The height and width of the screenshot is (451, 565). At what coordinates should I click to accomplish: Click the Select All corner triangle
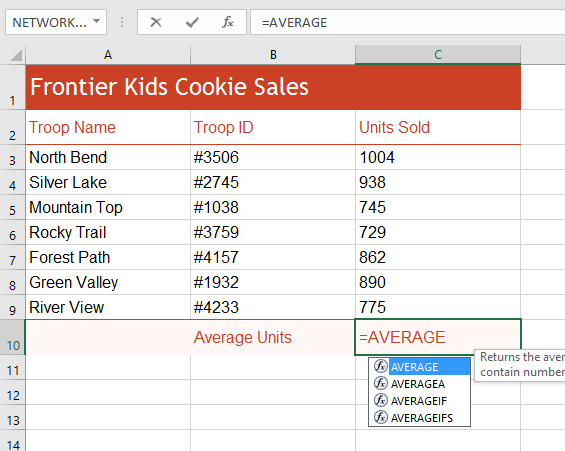16,55
